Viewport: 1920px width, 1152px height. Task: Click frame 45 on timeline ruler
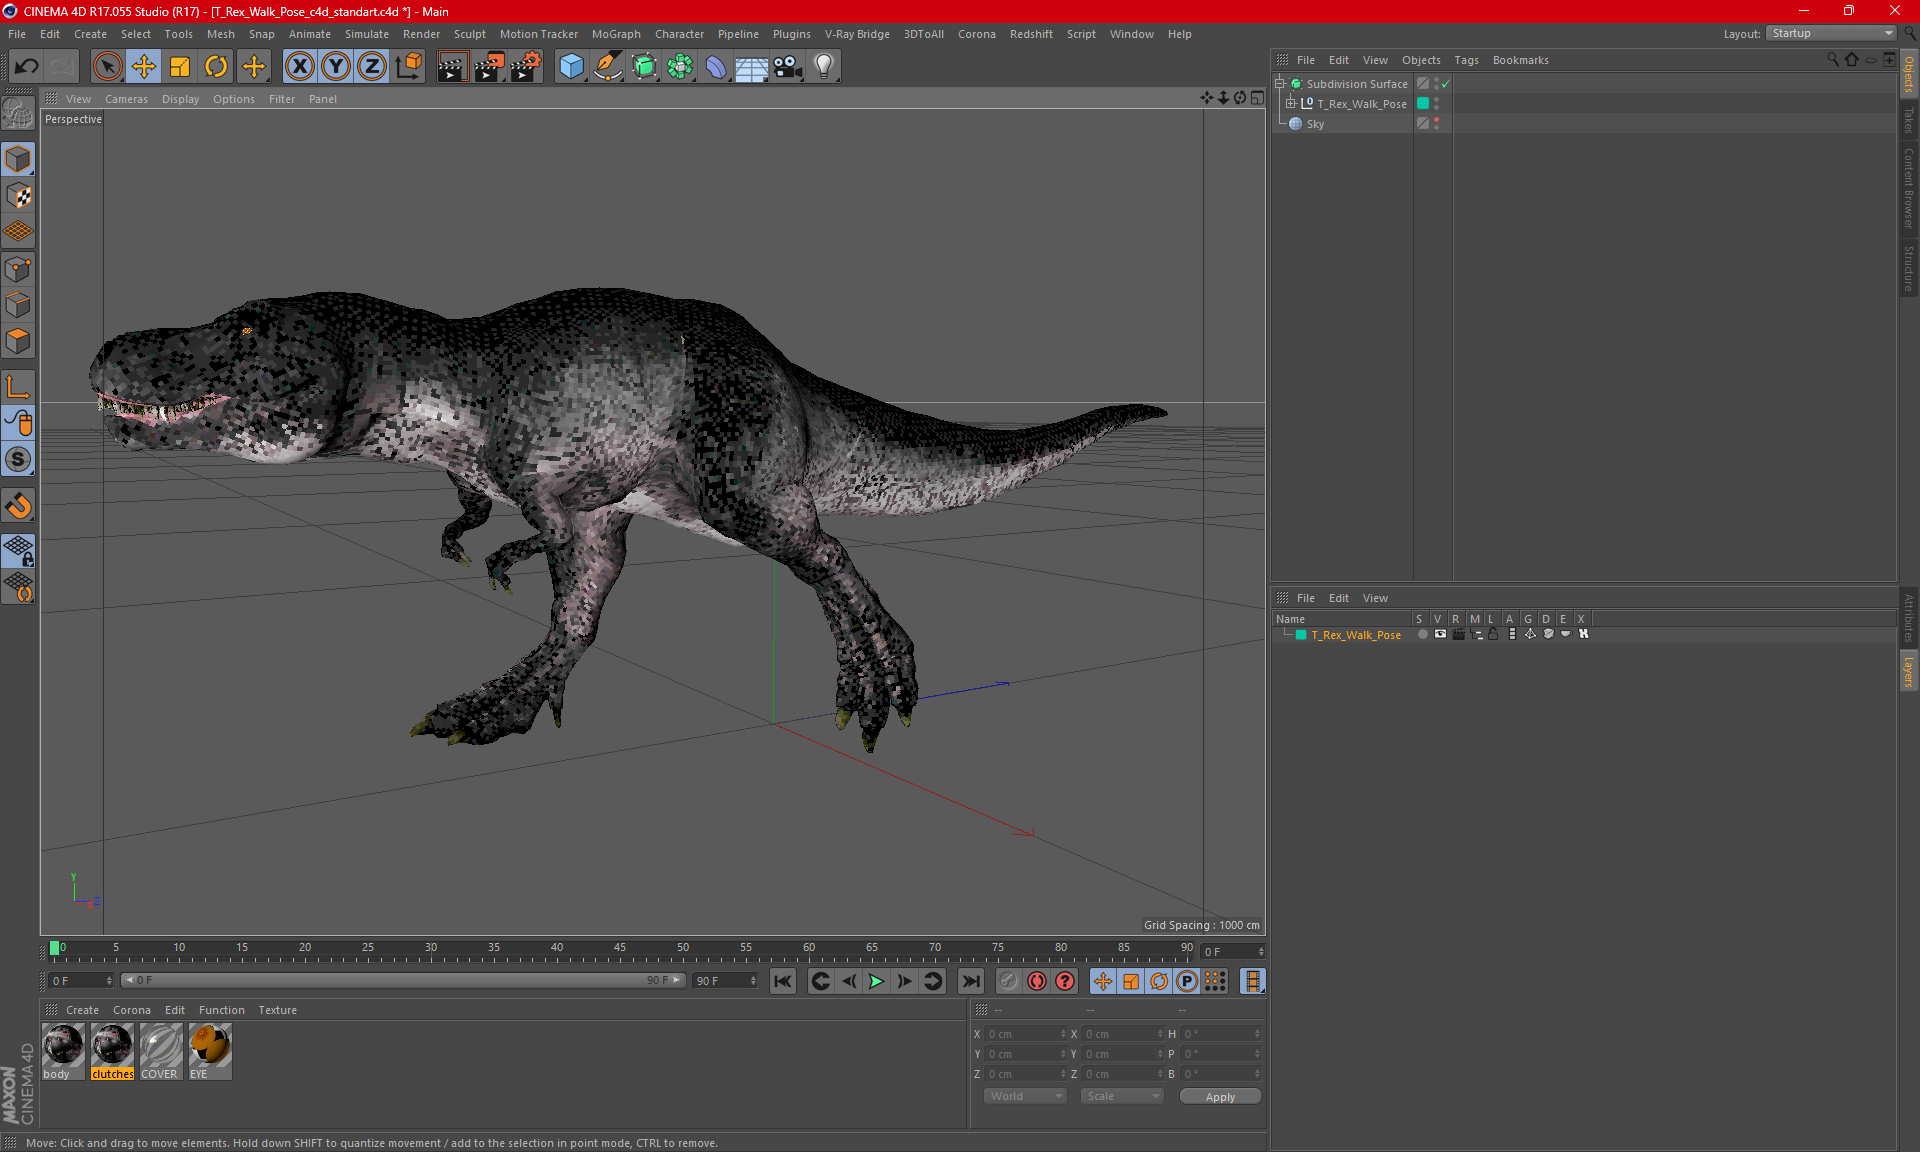(620, 950)
